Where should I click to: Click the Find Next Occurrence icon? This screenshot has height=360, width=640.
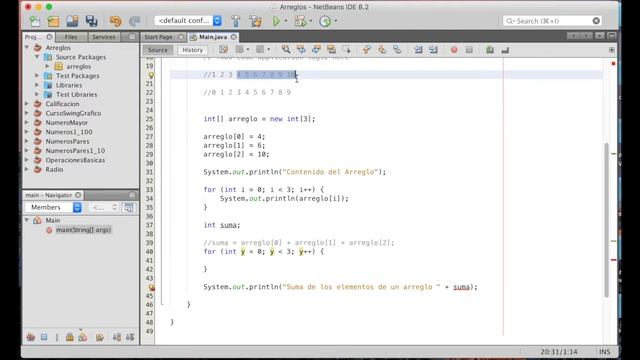tap(316, 50)
